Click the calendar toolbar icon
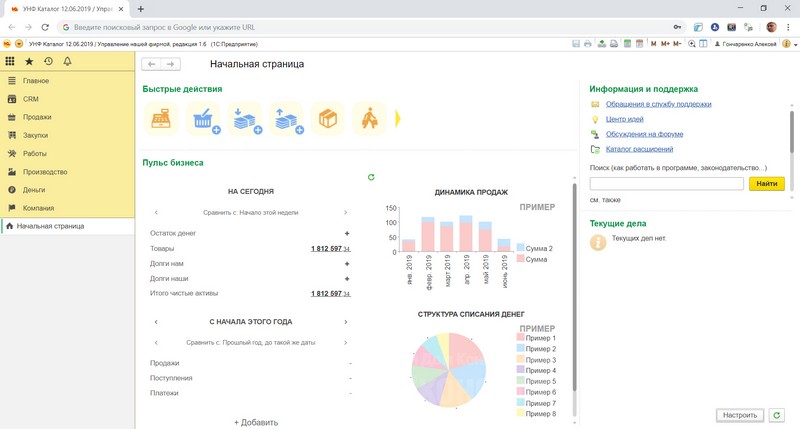This screenshot has height=429, width=800. (x=639, y=44)
